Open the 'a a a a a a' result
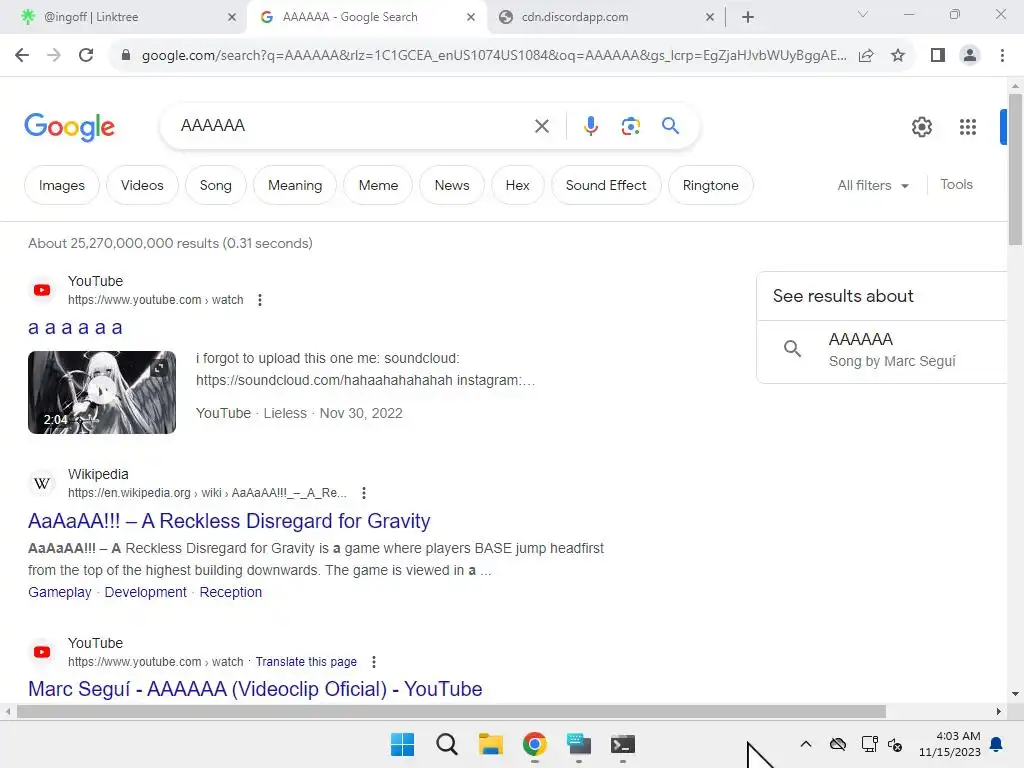The height and width of the screenshot is (768, 1024). (75, 327)
